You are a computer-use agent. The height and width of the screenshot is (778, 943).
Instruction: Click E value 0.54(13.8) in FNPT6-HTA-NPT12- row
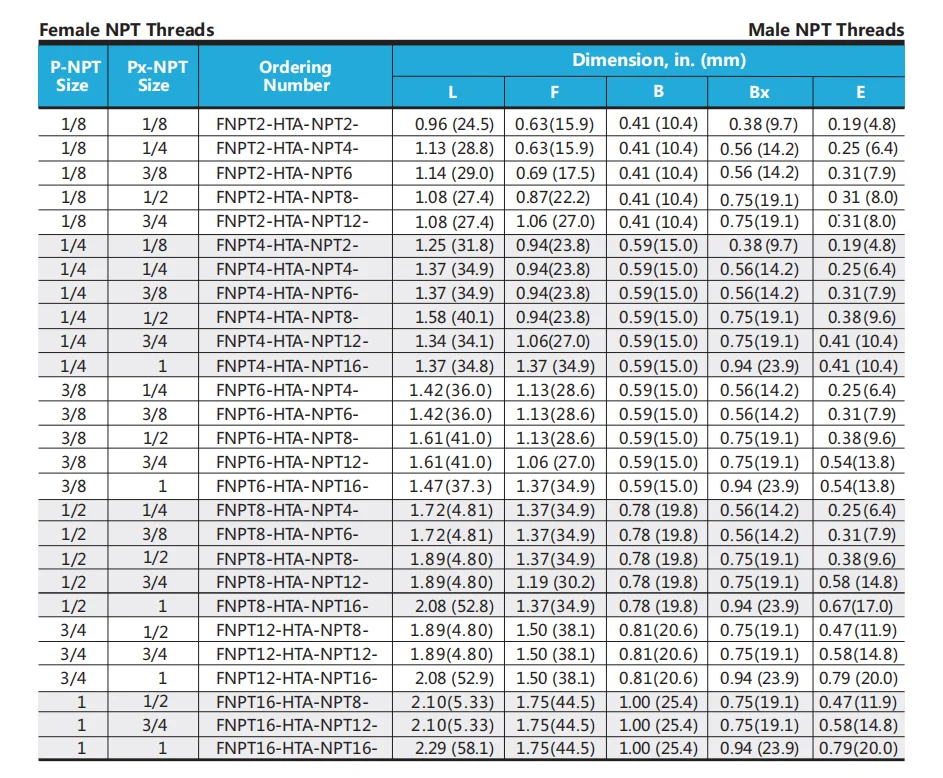coord(857,462)
